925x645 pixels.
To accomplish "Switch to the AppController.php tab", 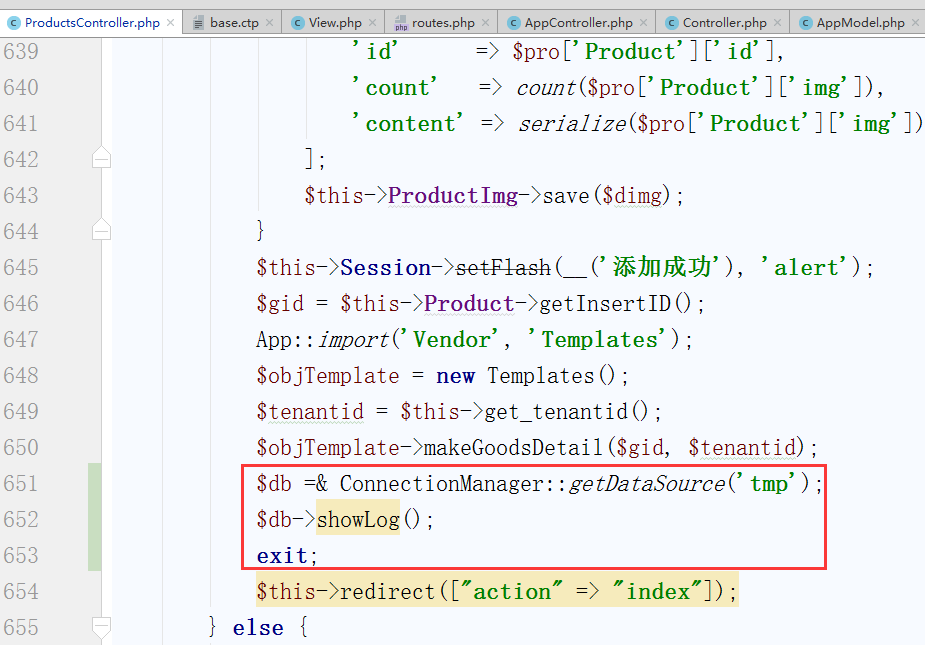I will click(579, 22).
